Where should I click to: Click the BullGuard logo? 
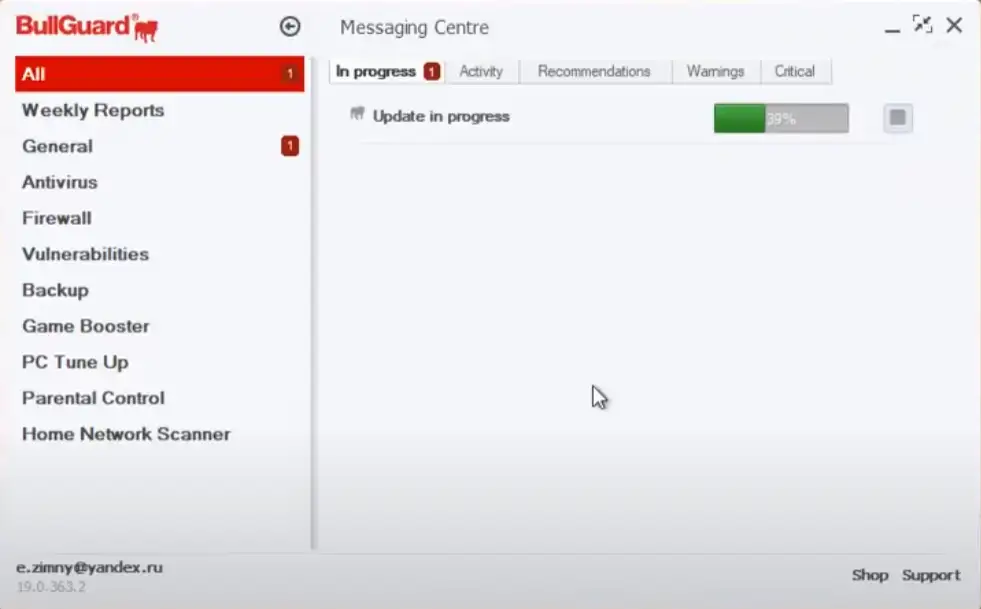pyautogui.click(x=87, y=27)
